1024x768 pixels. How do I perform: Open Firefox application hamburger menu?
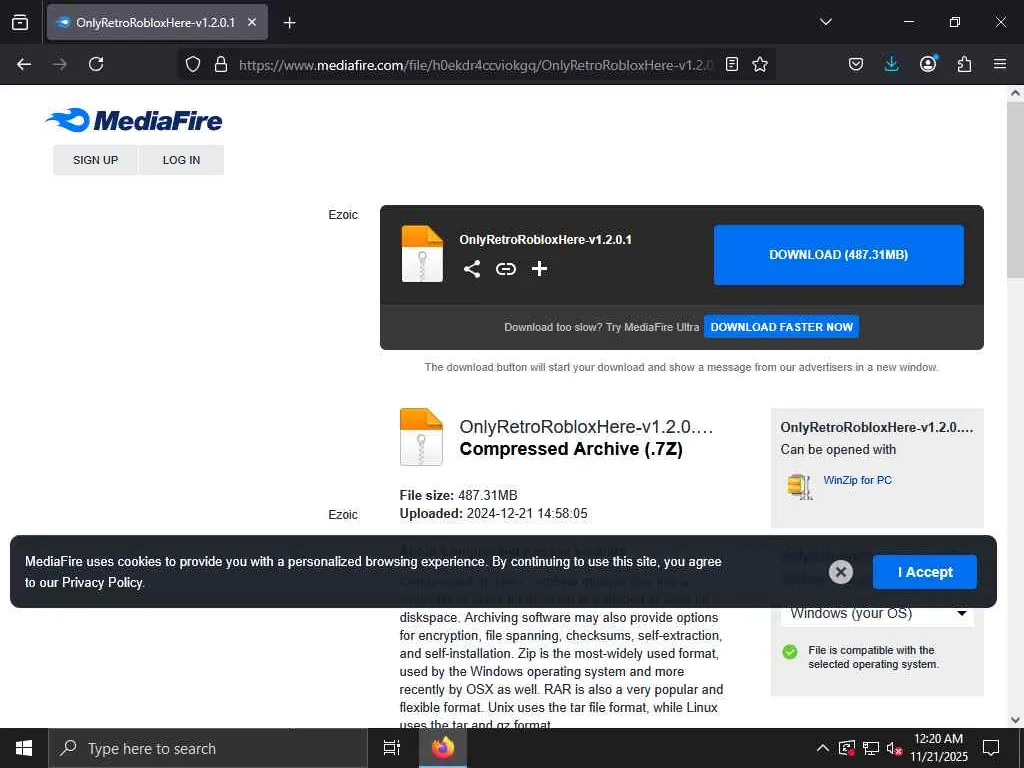(1000, 64)
